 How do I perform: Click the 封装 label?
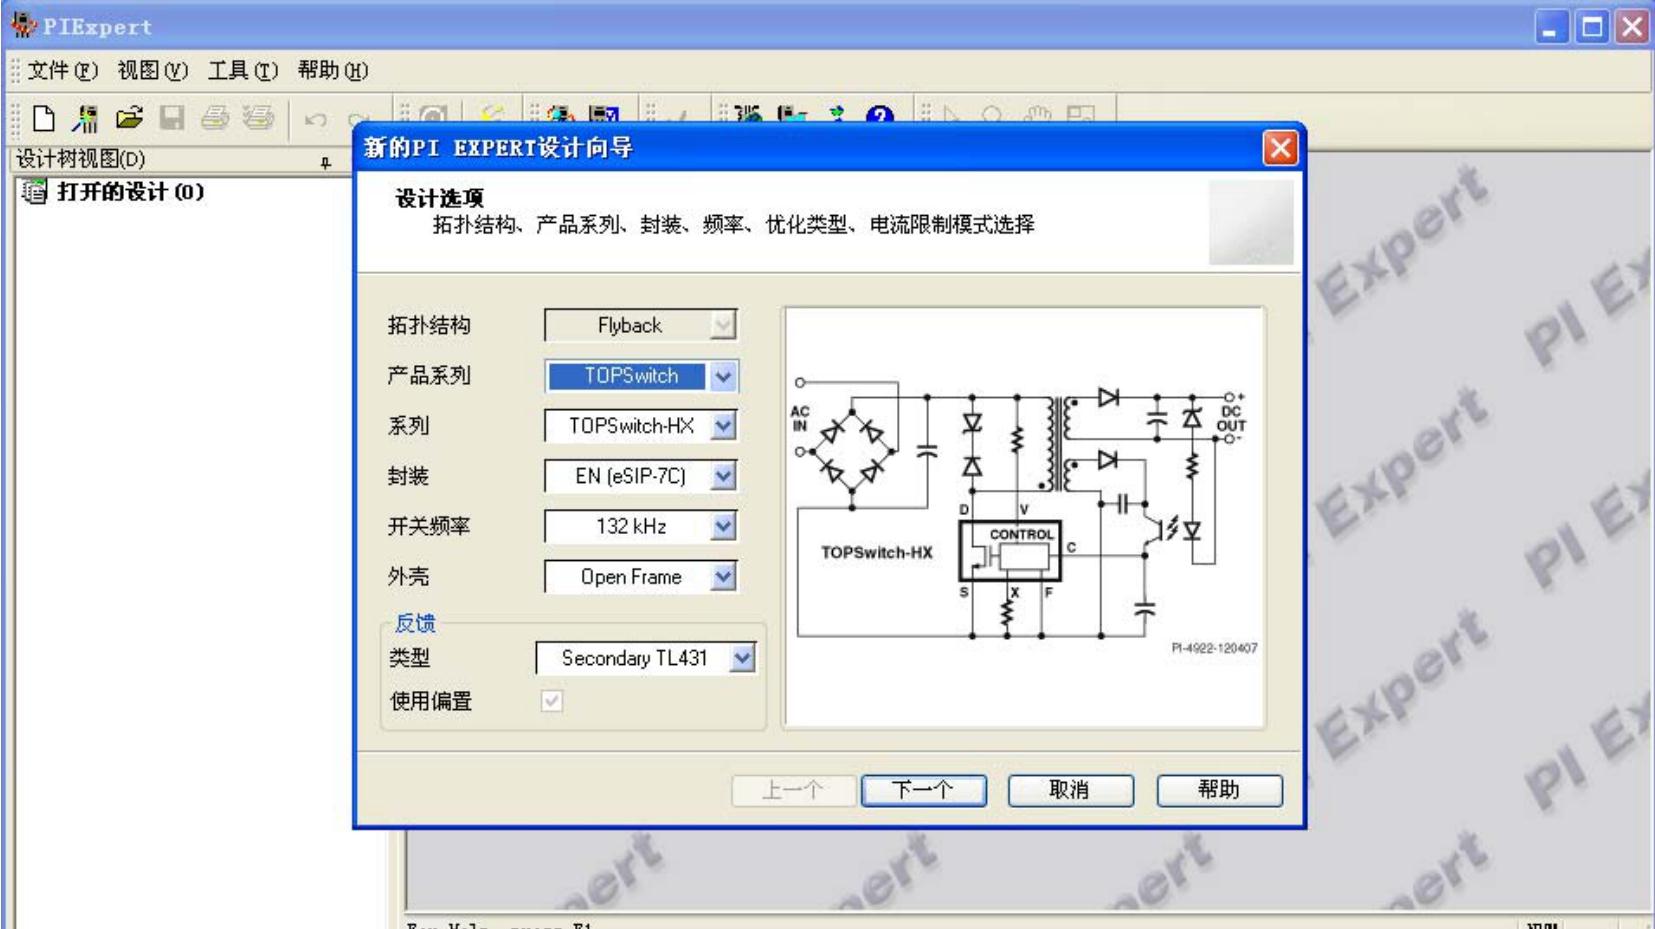point(408,477)
